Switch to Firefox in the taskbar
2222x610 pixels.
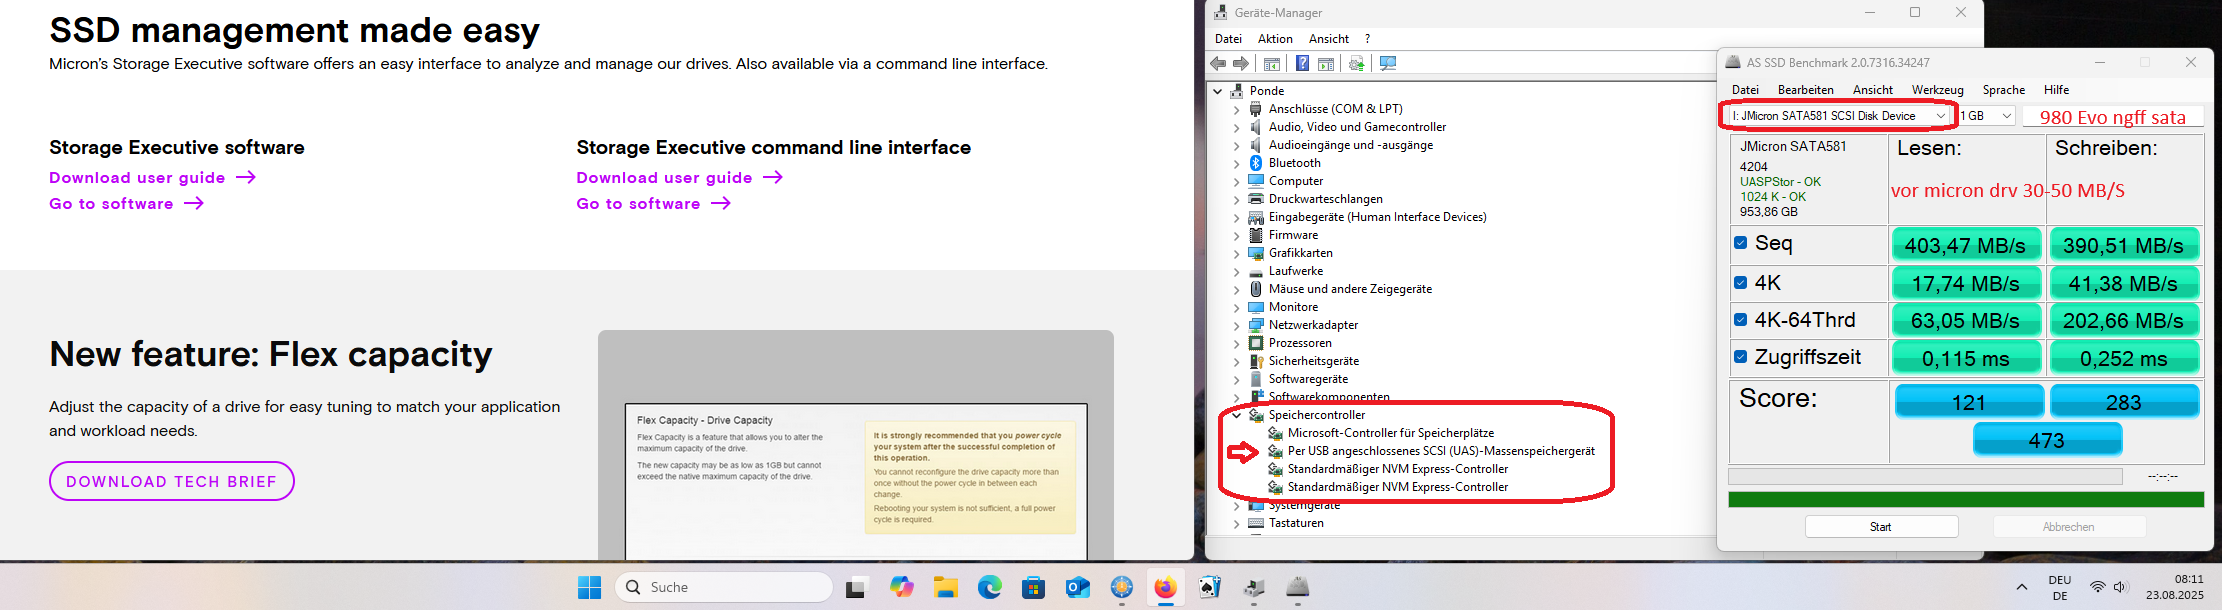1166,587
